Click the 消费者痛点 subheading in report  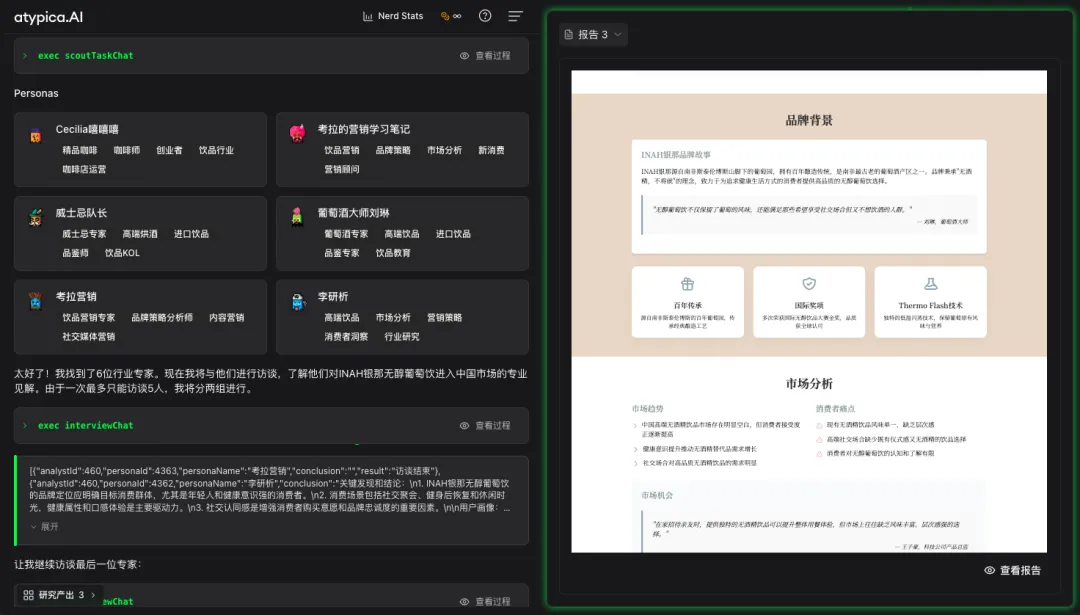[835, 409]
